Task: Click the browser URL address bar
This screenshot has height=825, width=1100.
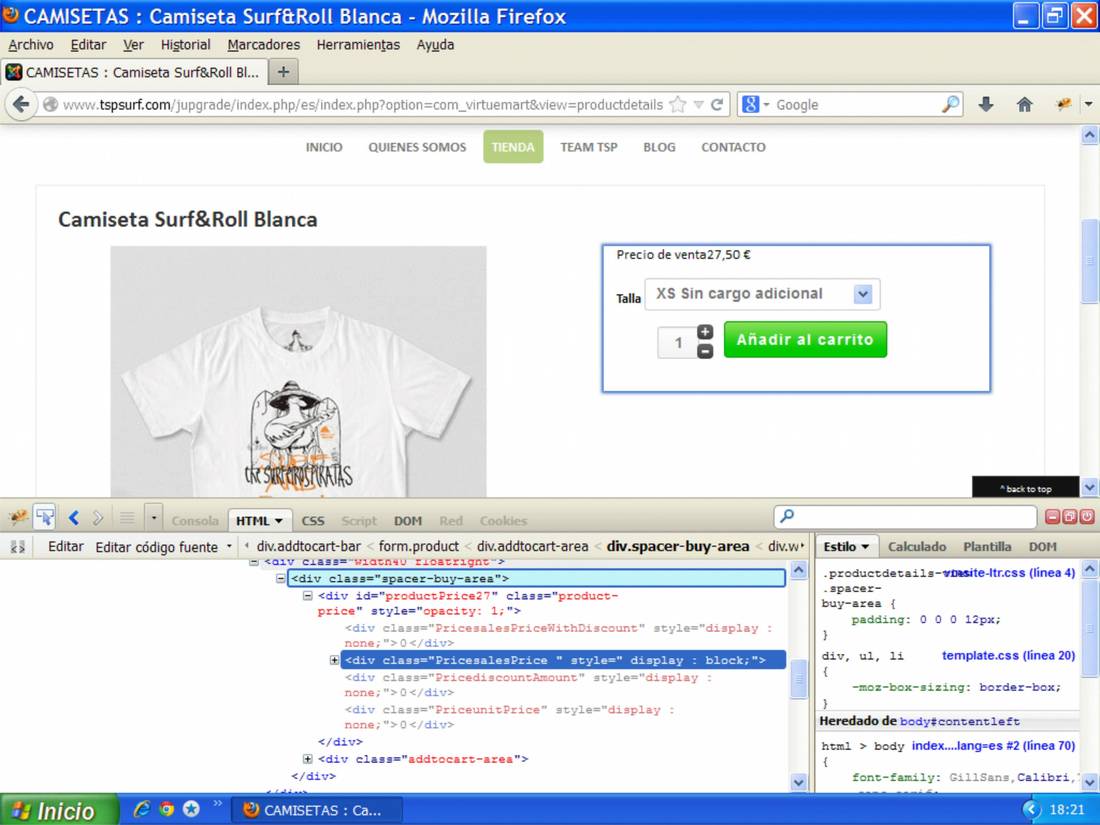Action: [362, 105]
